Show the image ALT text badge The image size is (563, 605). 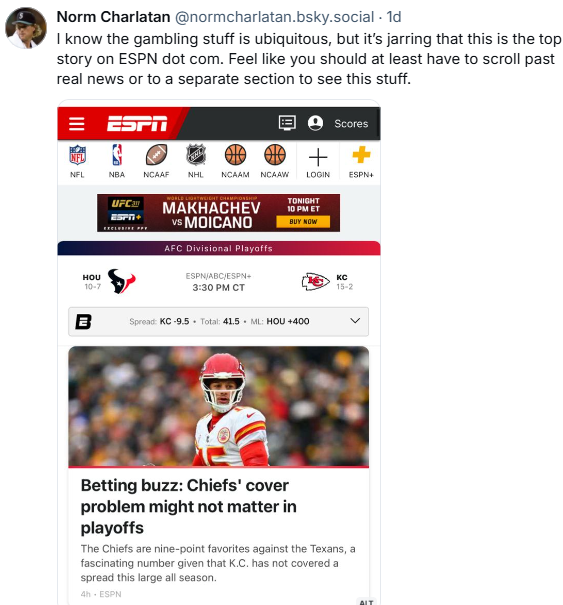point(365,602)
